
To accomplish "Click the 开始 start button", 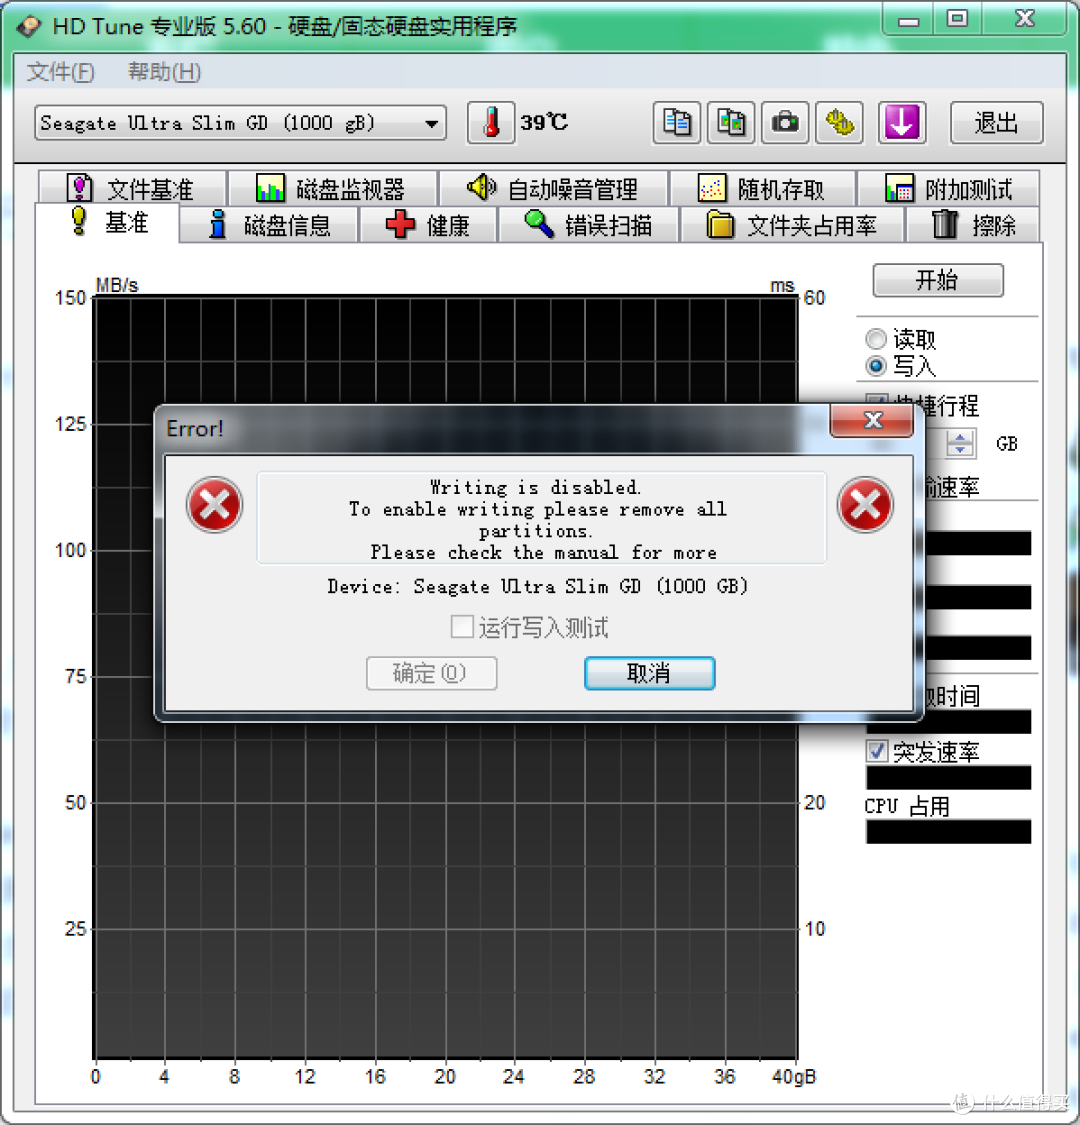I will (x=937, y=280).
